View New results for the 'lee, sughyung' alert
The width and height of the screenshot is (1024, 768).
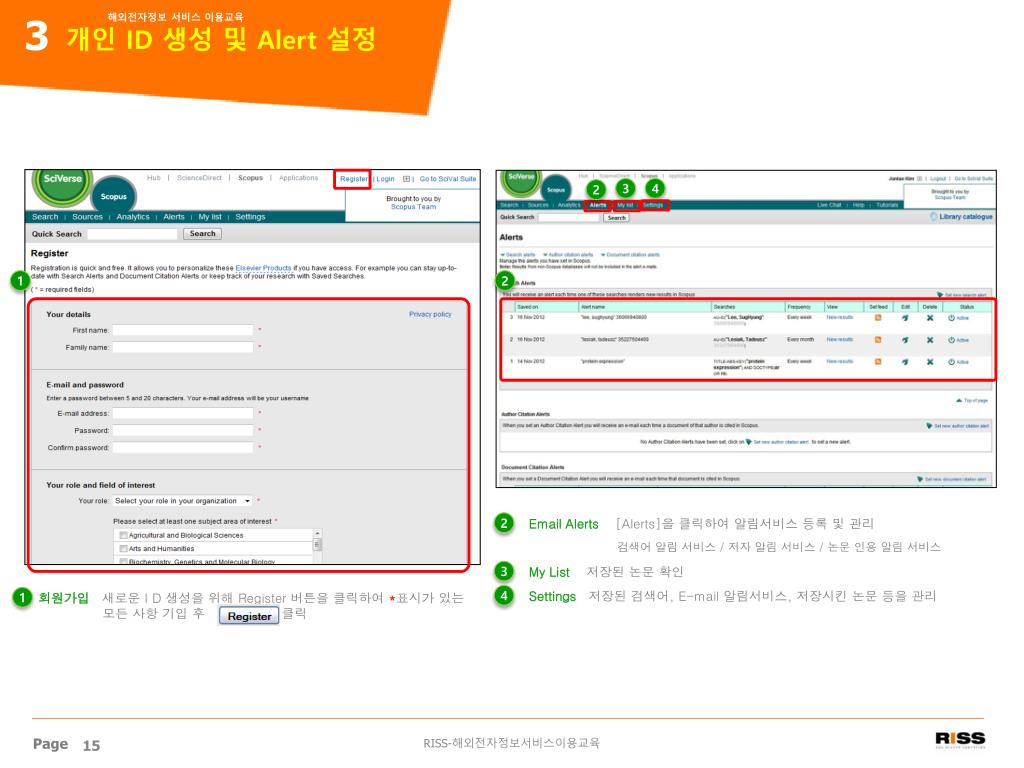click(x=840, y=317)
